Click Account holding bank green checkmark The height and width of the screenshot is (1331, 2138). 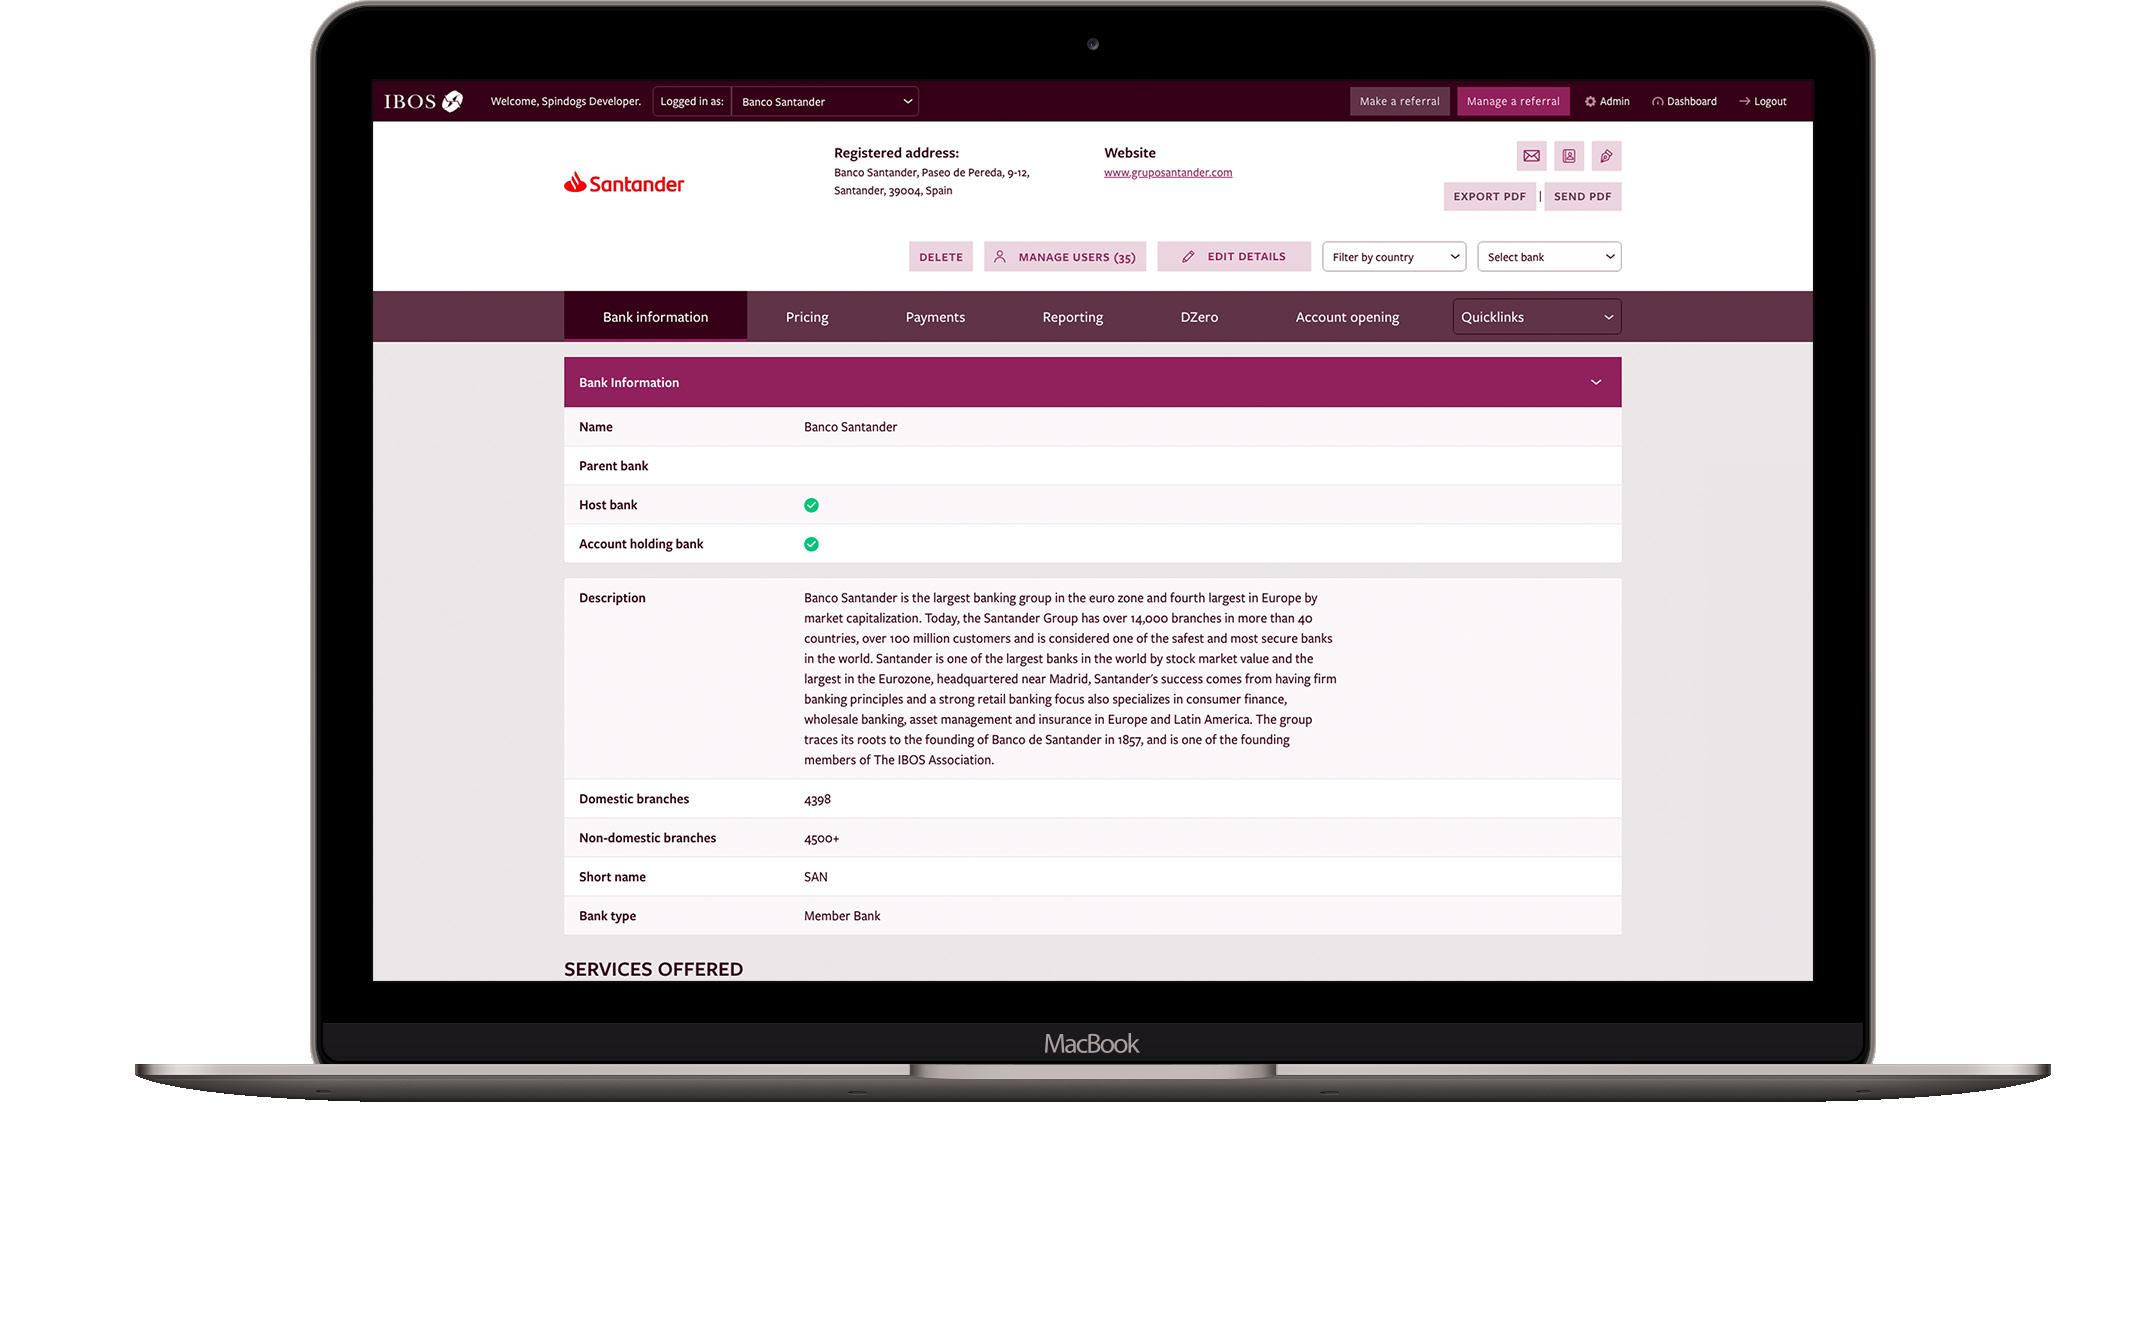coord(811,544)
